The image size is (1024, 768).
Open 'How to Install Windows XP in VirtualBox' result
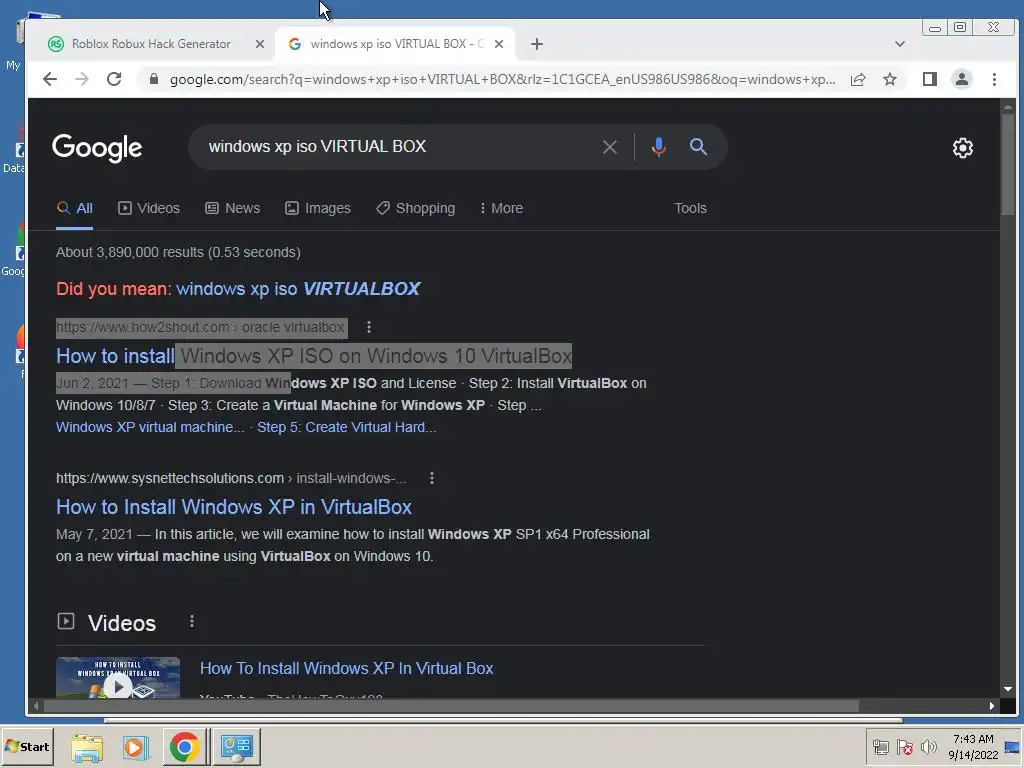pyautogui.click(x=234, y=507)
